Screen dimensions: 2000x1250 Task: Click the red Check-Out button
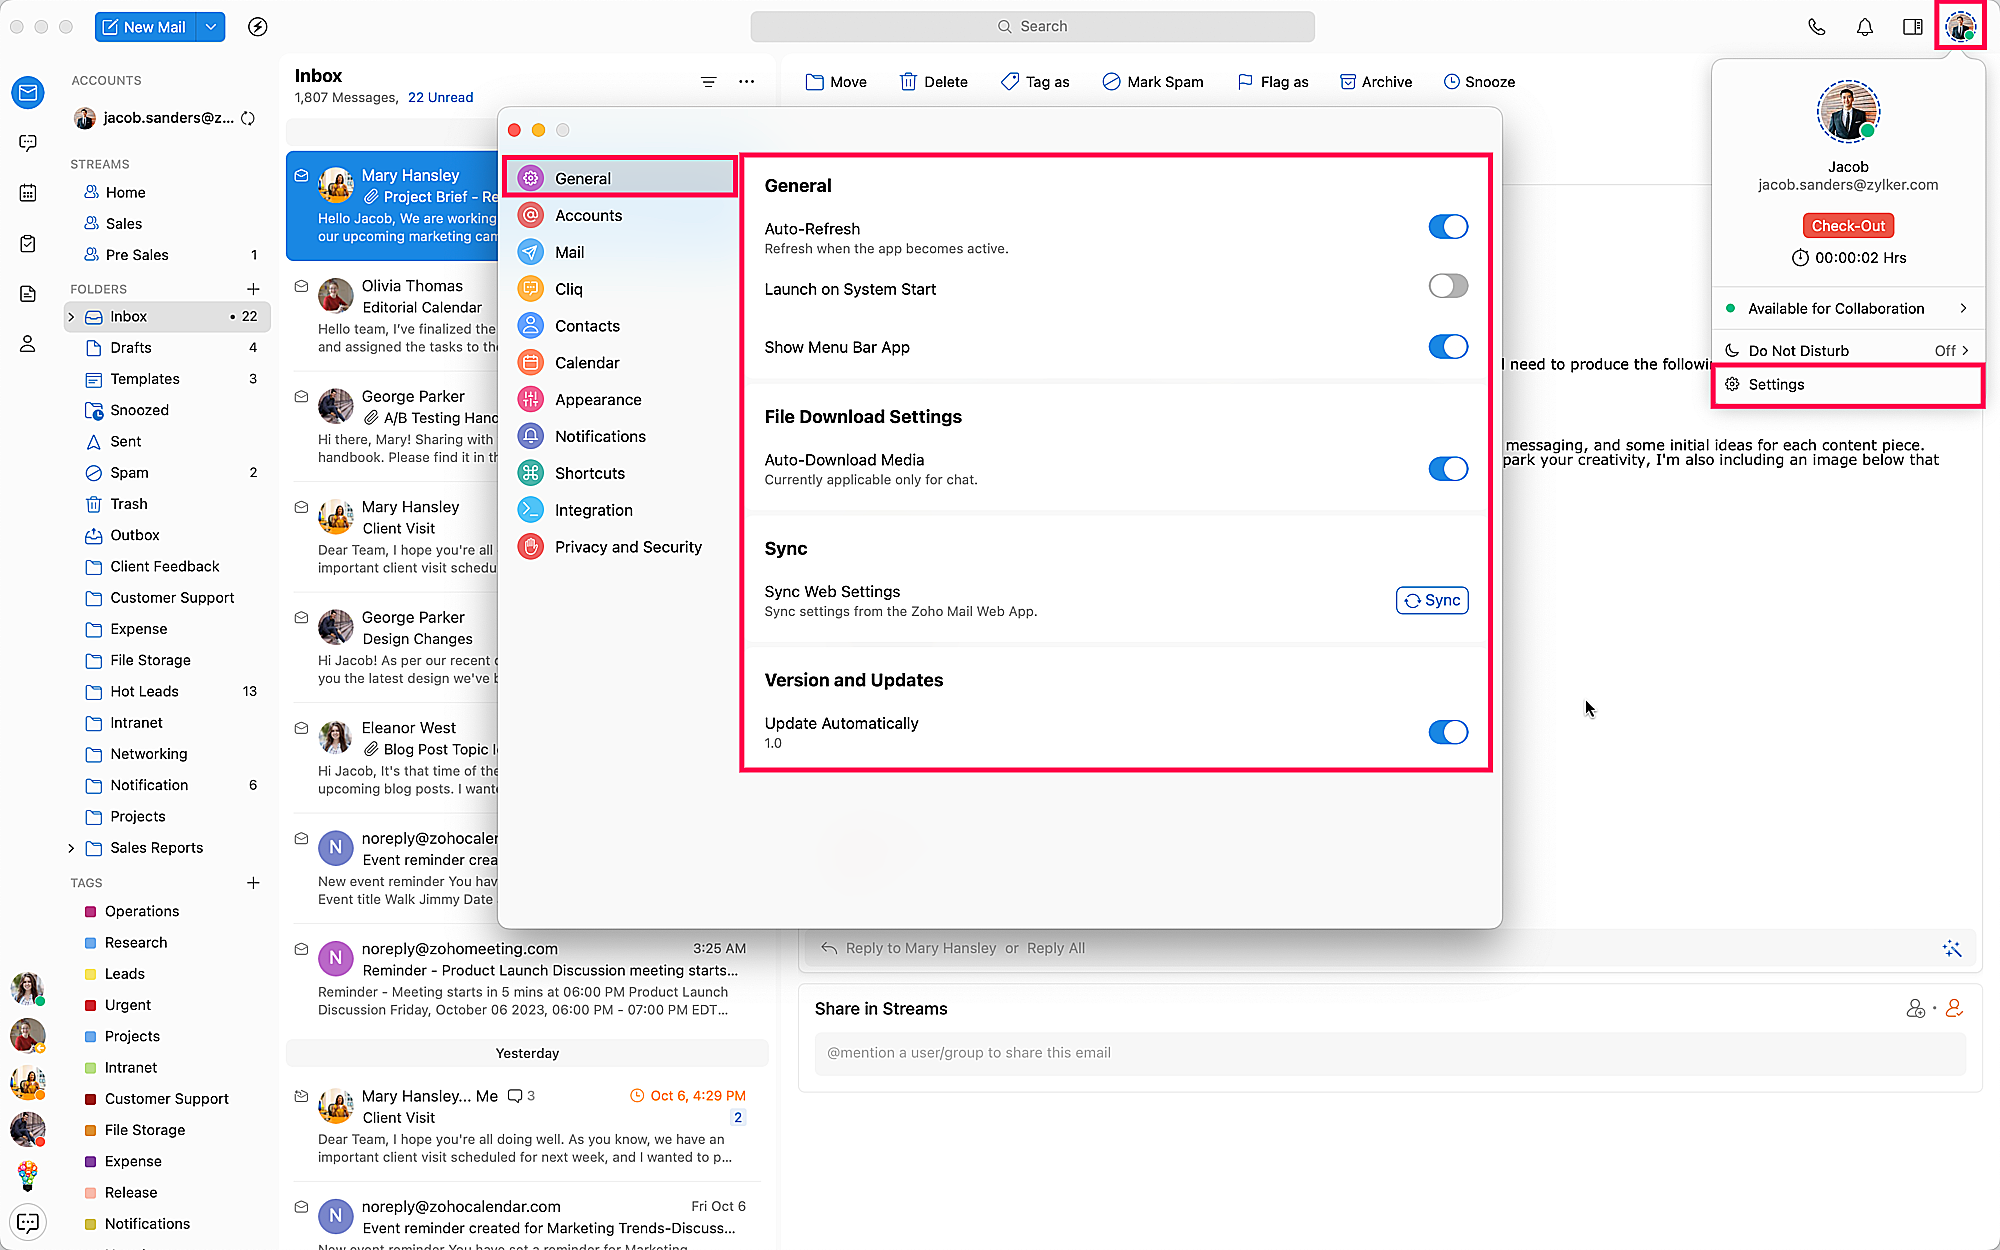pos(1847,226)
